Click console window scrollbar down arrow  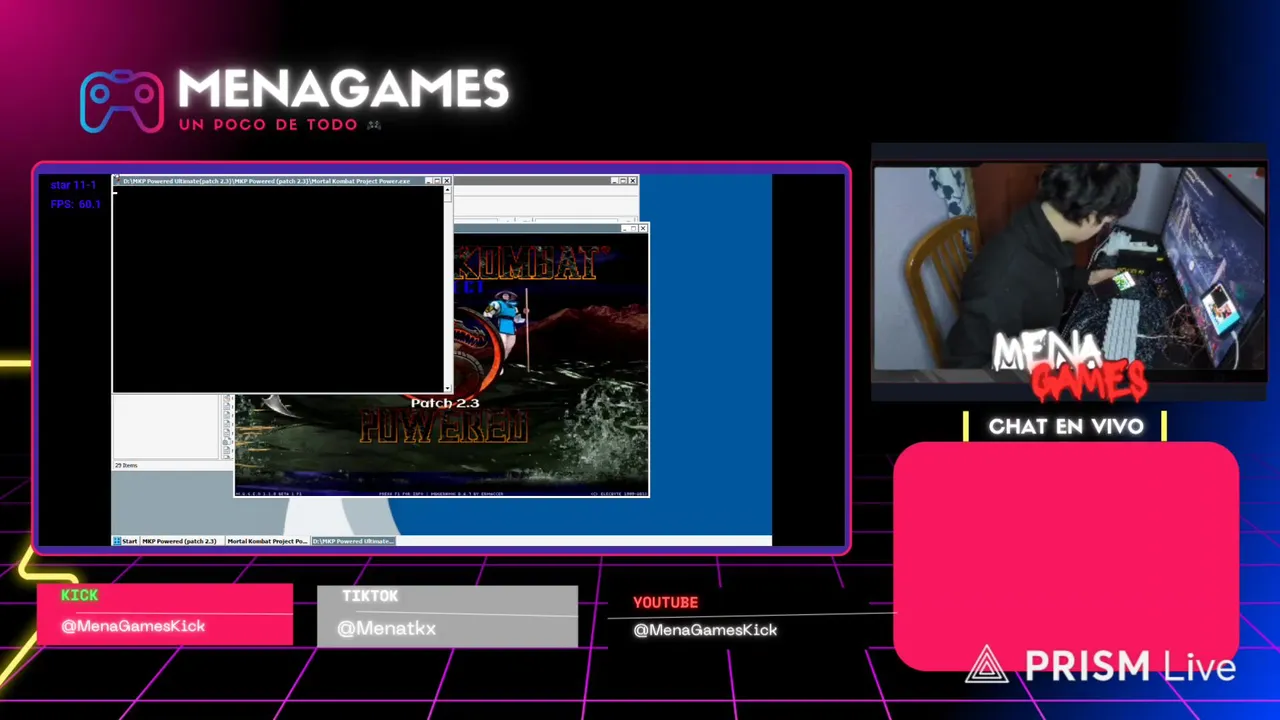448,388
